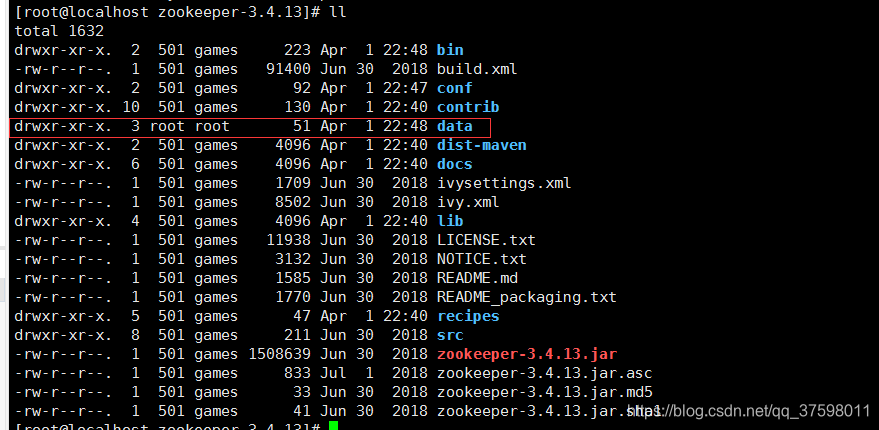Select the ivy.xml file name
879x430 pixels.
pyautogui.click(x=468, y=202)
